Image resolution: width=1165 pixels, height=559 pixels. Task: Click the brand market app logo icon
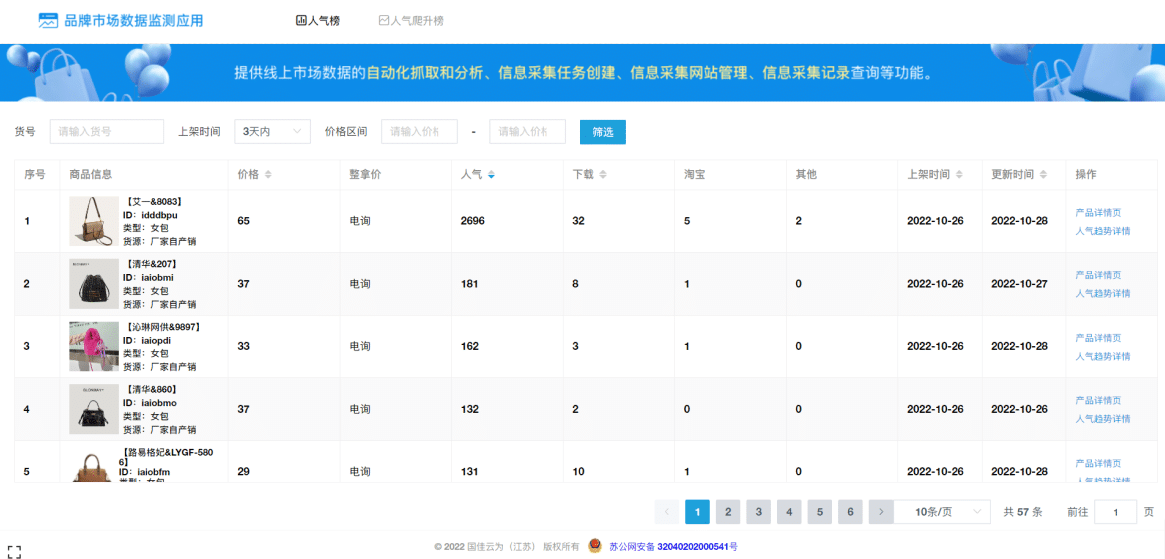[x=48, y=21]
